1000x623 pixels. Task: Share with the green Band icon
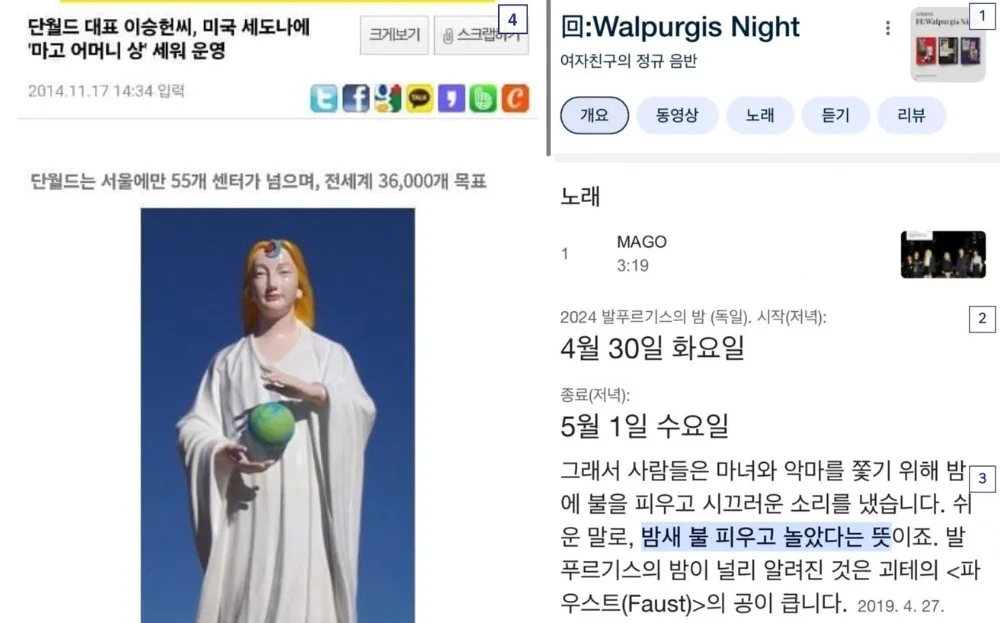click(483, 99)
